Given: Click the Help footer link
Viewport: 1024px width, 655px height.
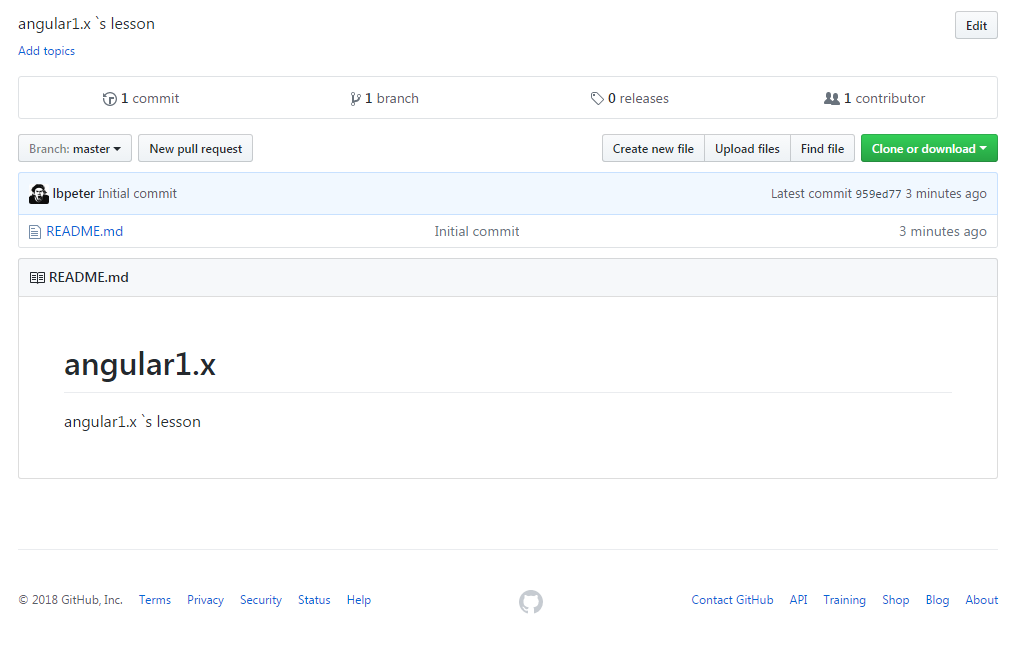Looking at the screenshot, I should 359,600.
